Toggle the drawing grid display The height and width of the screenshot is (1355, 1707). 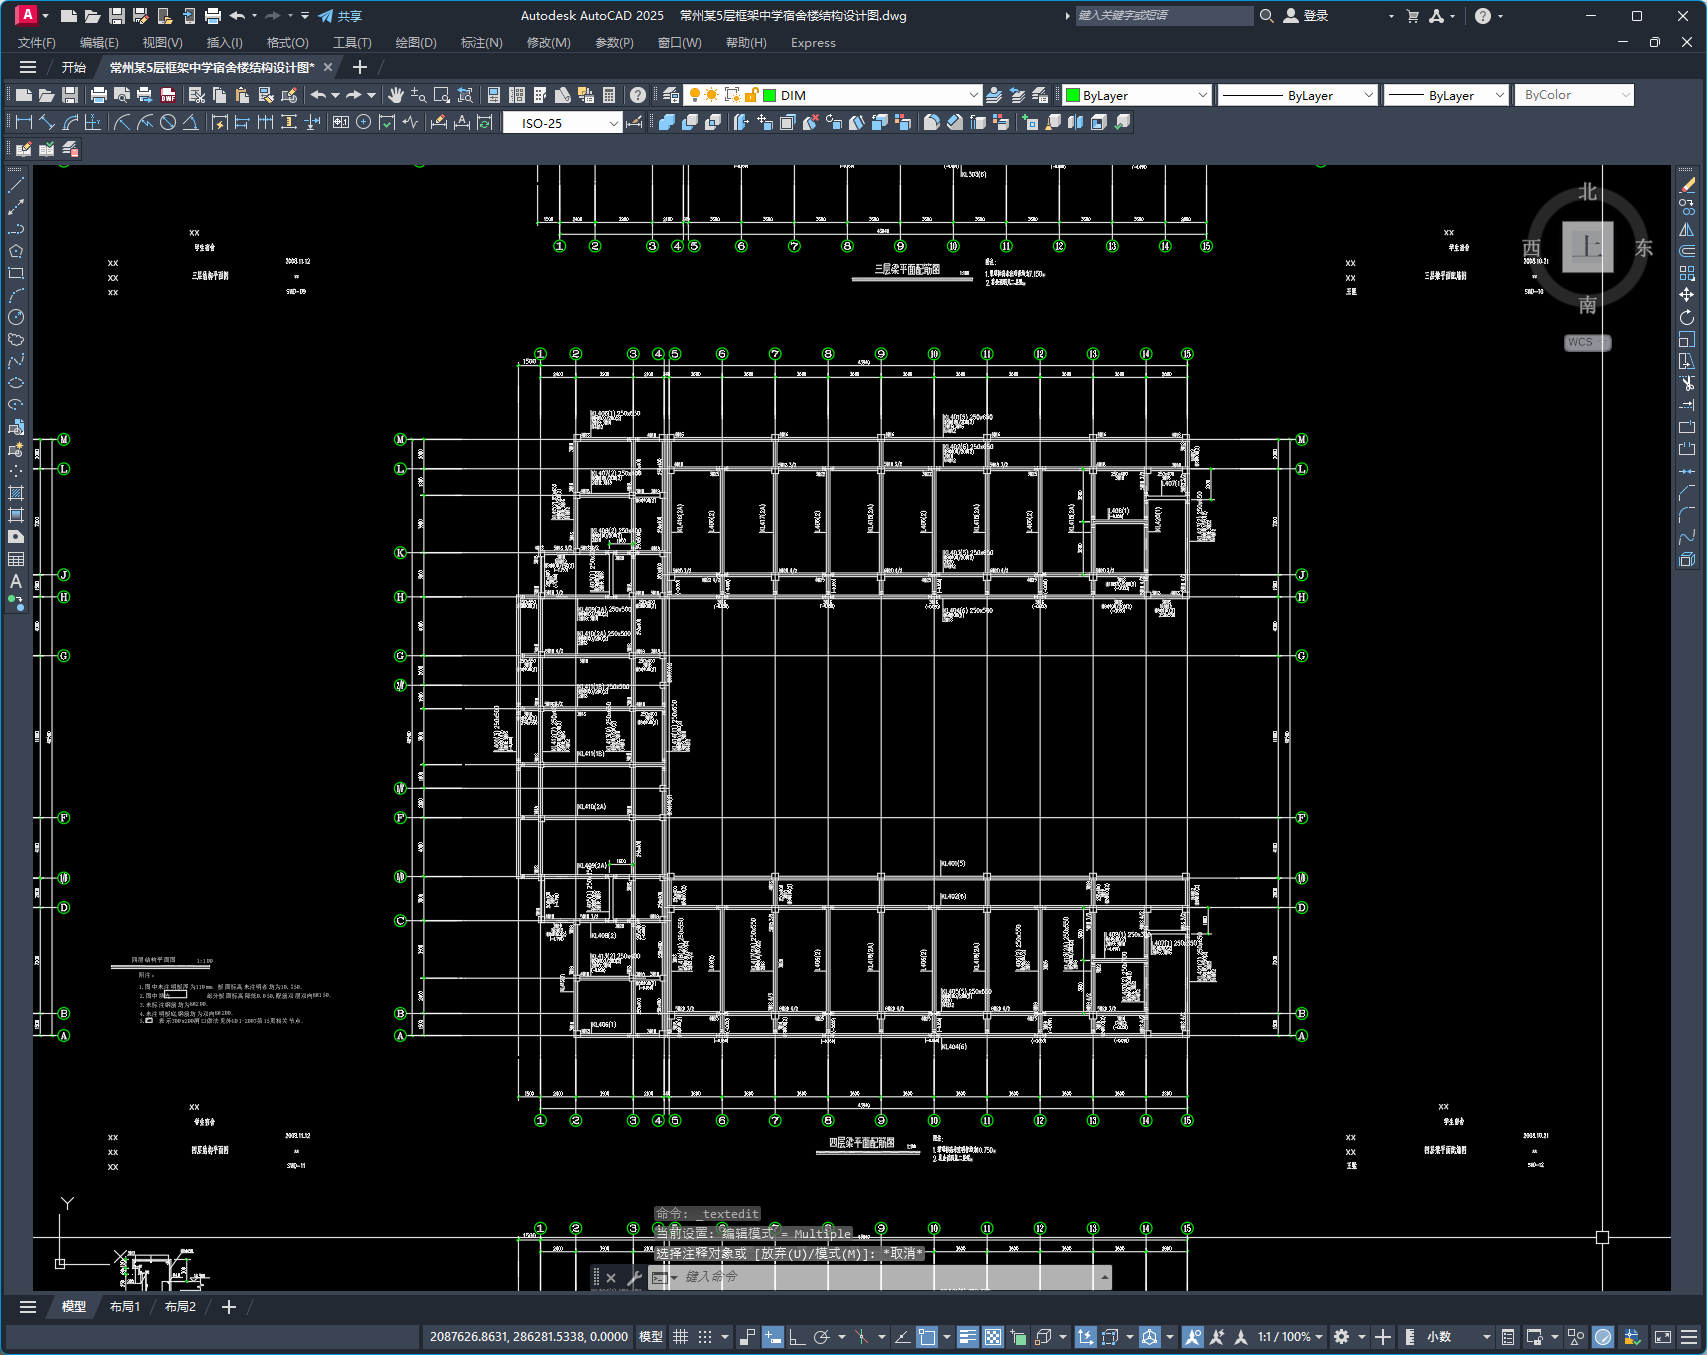point(681,1337)
